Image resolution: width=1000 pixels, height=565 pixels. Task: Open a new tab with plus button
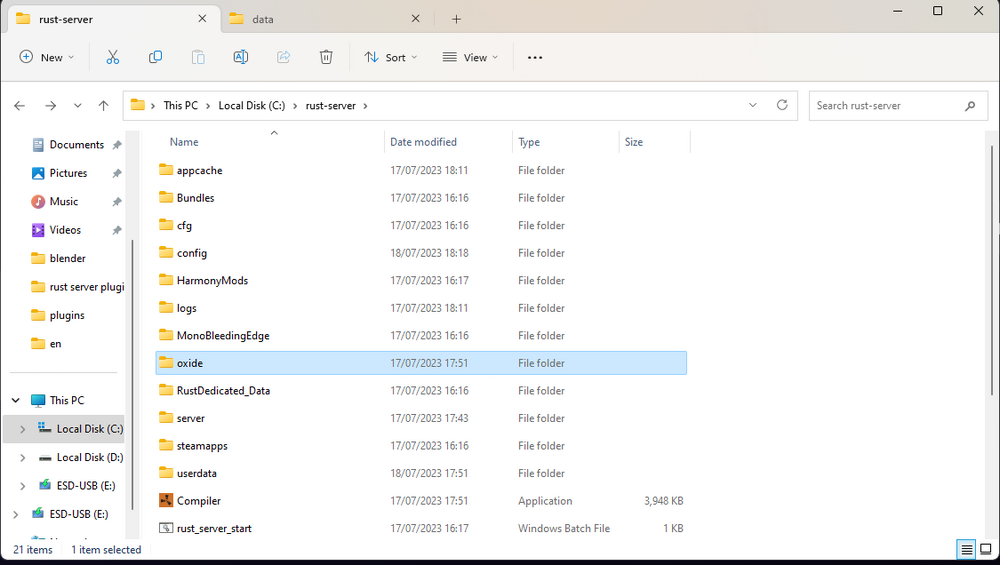(x=456, y=19)
